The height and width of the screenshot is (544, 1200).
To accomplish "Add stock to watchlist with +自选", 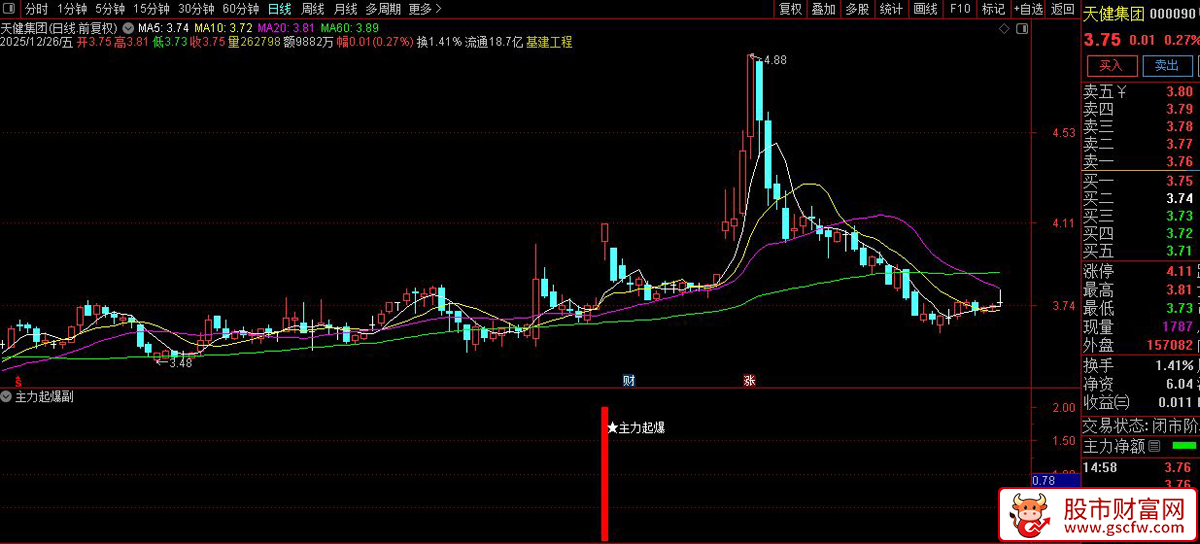I will [x=1028, y=9].
